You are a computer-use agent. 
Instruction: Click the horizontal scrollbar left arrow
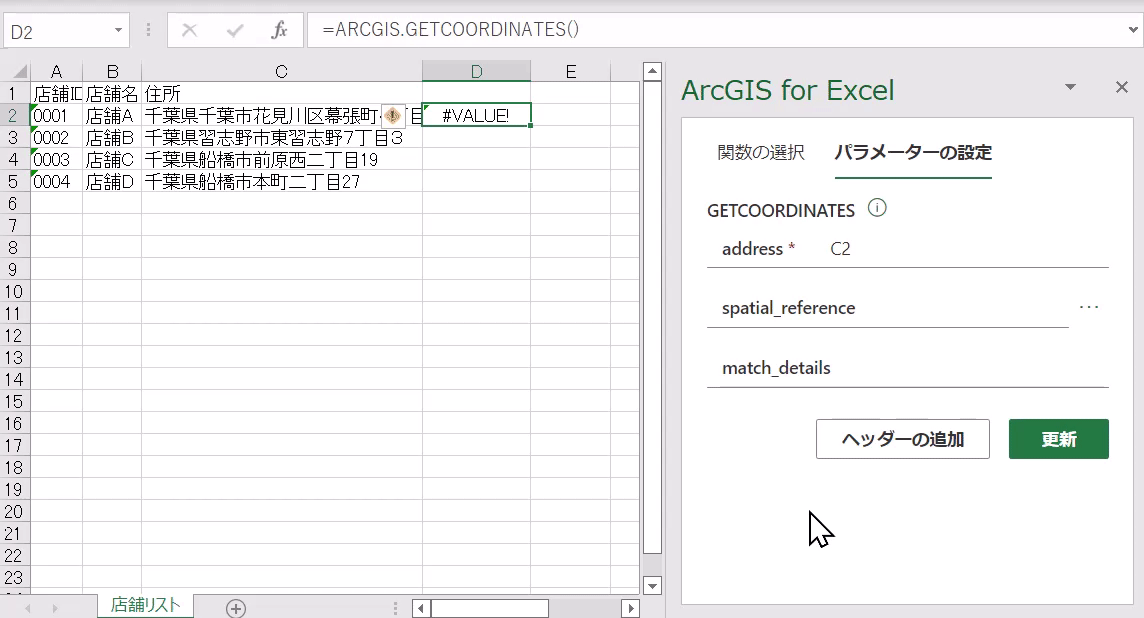(x=421, y=608)
